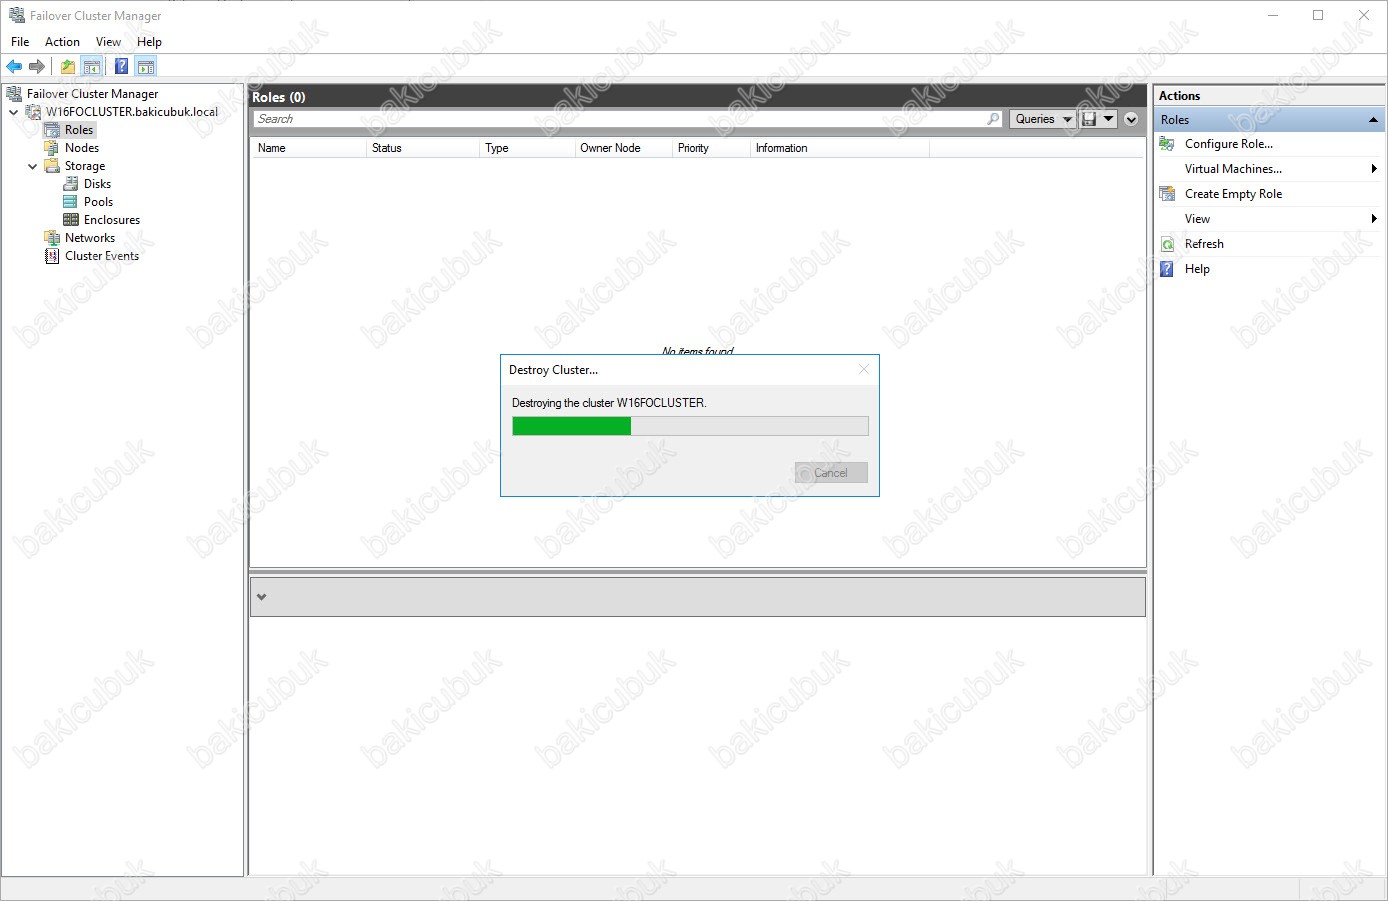The width and height of the screenshot is (1388, 901).
Task: Select the Networks tree item
Action: [90, 238]
